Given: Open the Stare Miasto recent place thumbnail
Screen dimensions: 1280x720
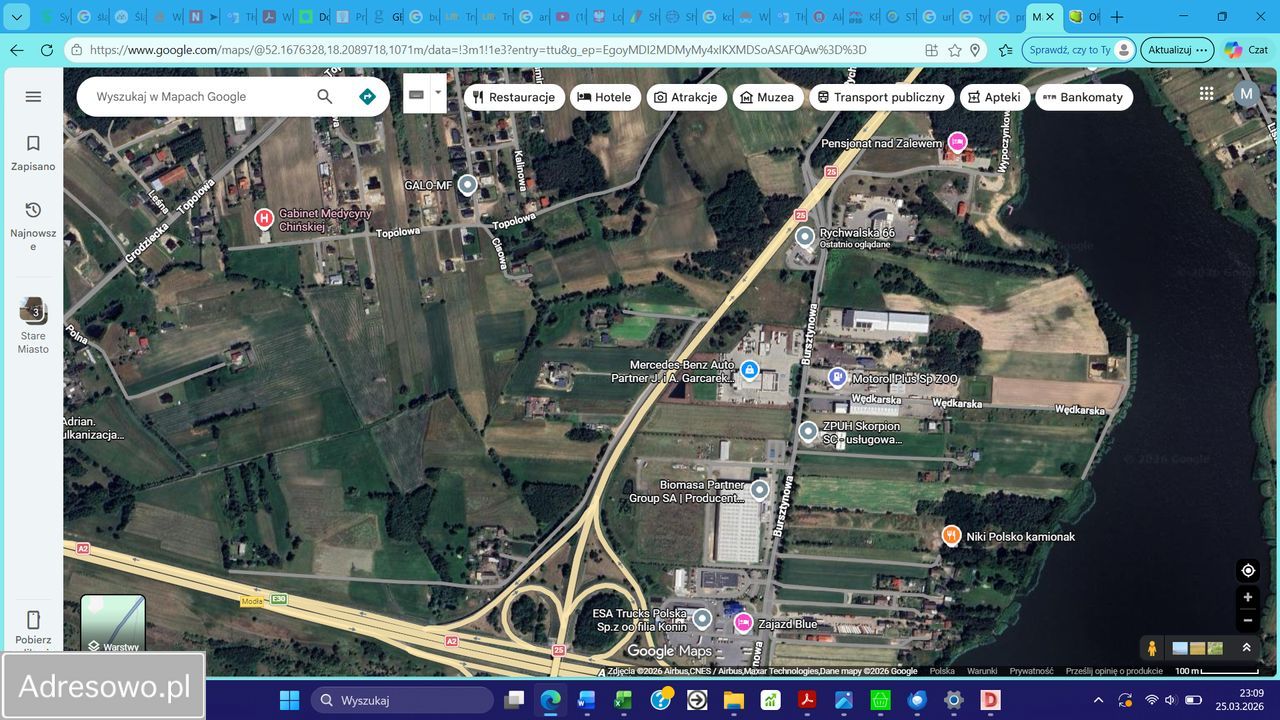Looking at the screenshot, I should [33, 325].
